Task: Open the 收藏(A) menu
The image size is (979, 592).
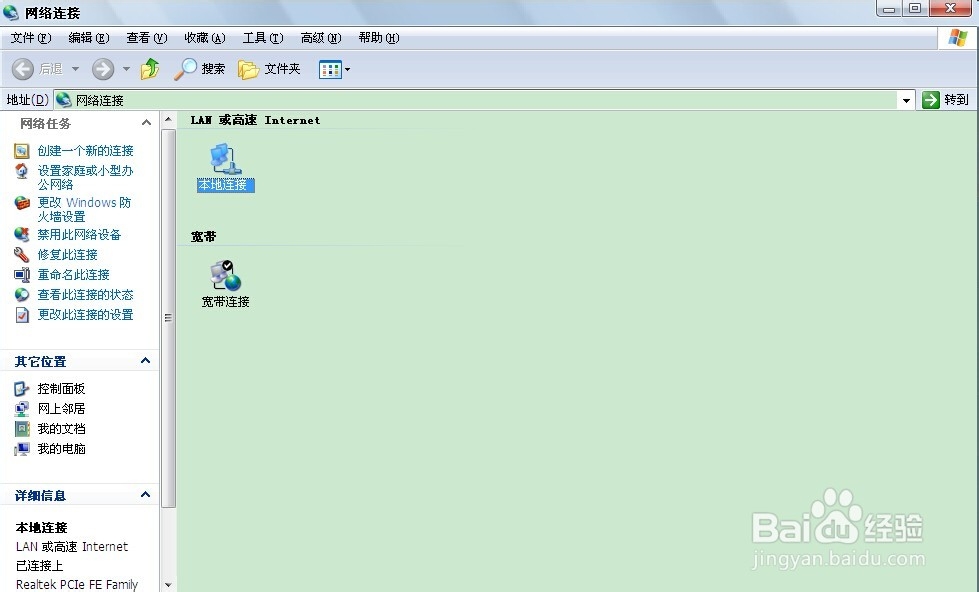Action: 205,38
